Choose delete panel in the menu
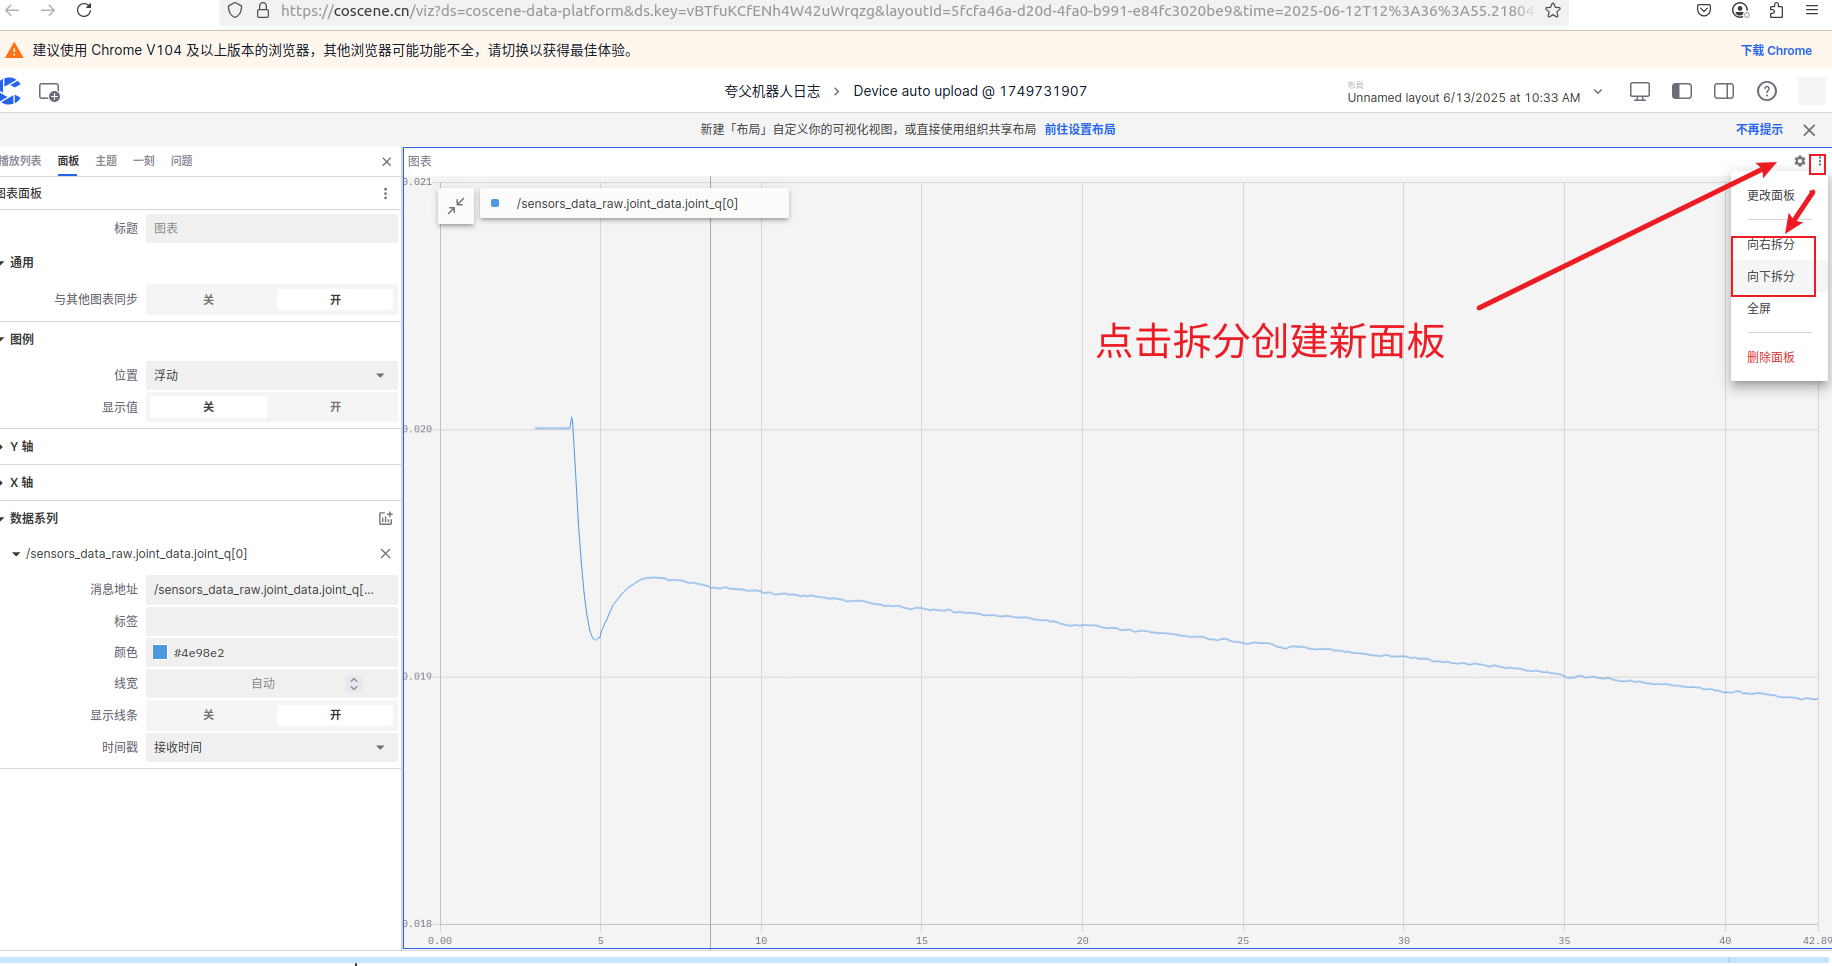This screenshot has width=1832, height=966. pyautogui.click(x=1770, y=357)
